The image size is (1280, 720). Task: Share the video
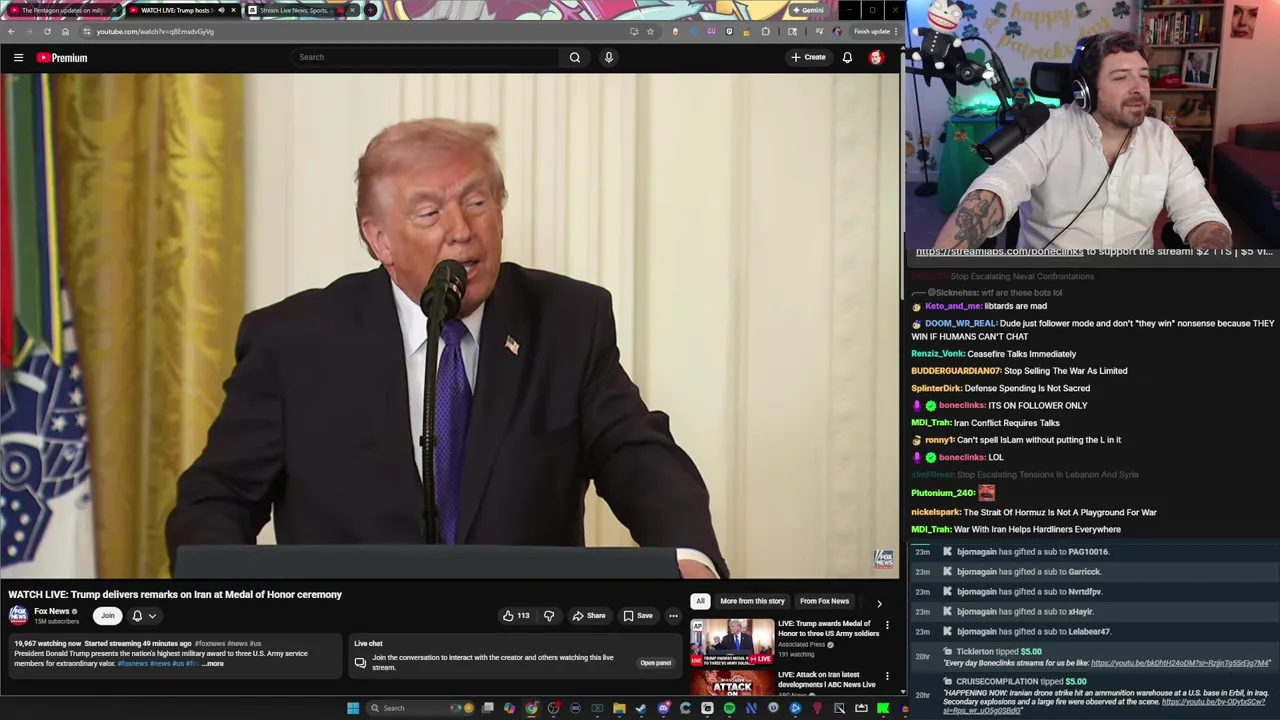[x=589, y=615]
